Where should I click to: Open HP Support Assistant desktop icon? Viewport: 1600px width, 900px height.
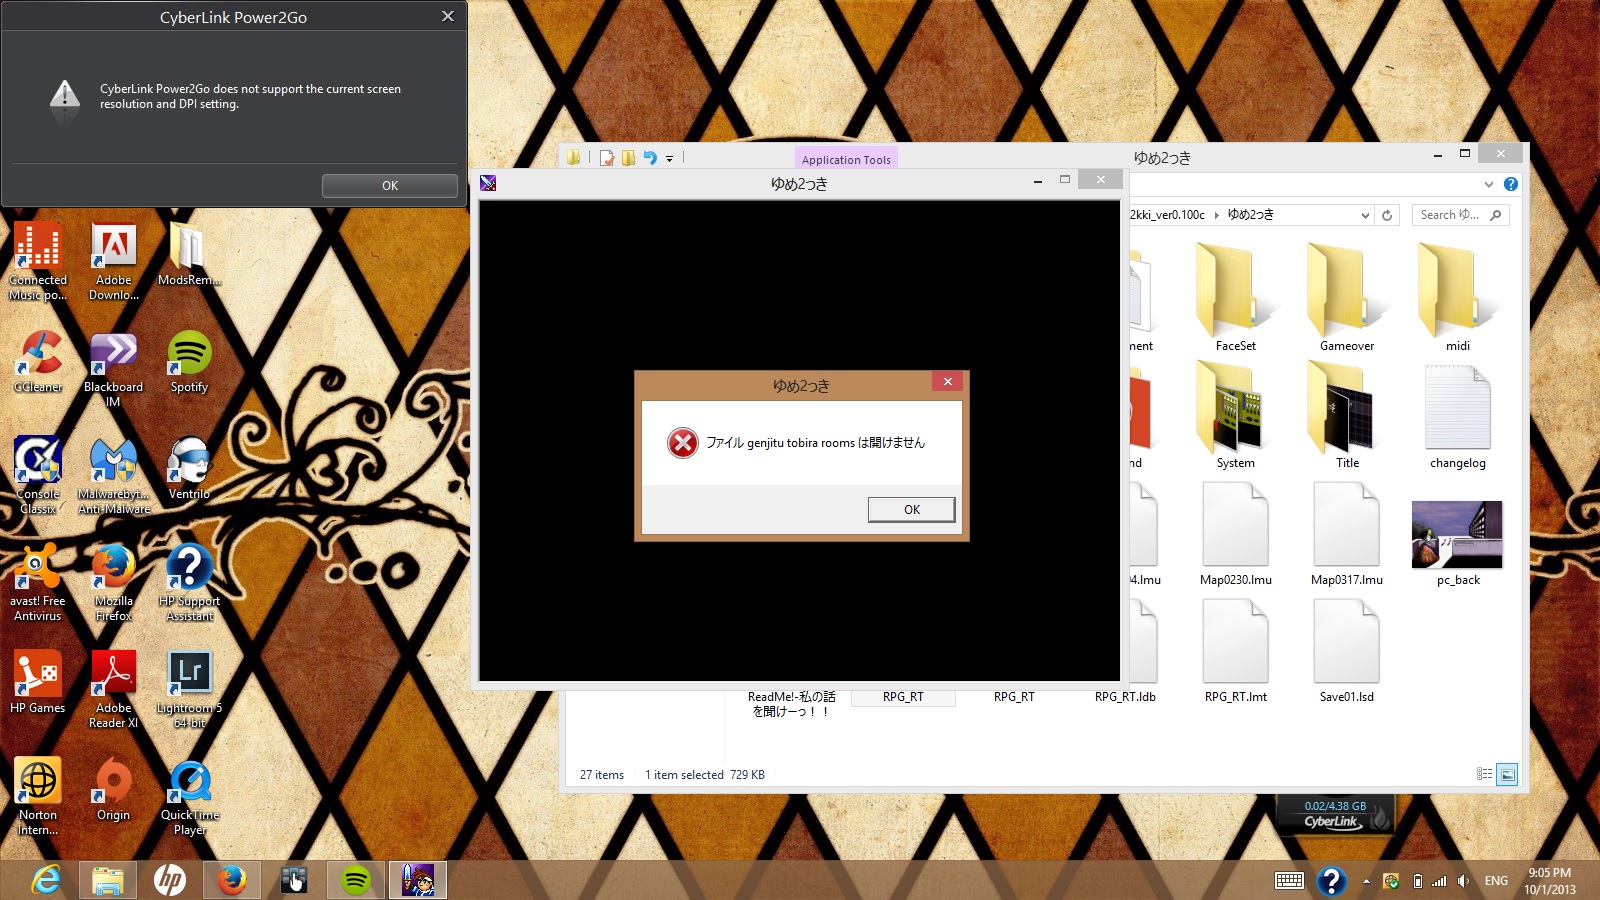point(189,582)
